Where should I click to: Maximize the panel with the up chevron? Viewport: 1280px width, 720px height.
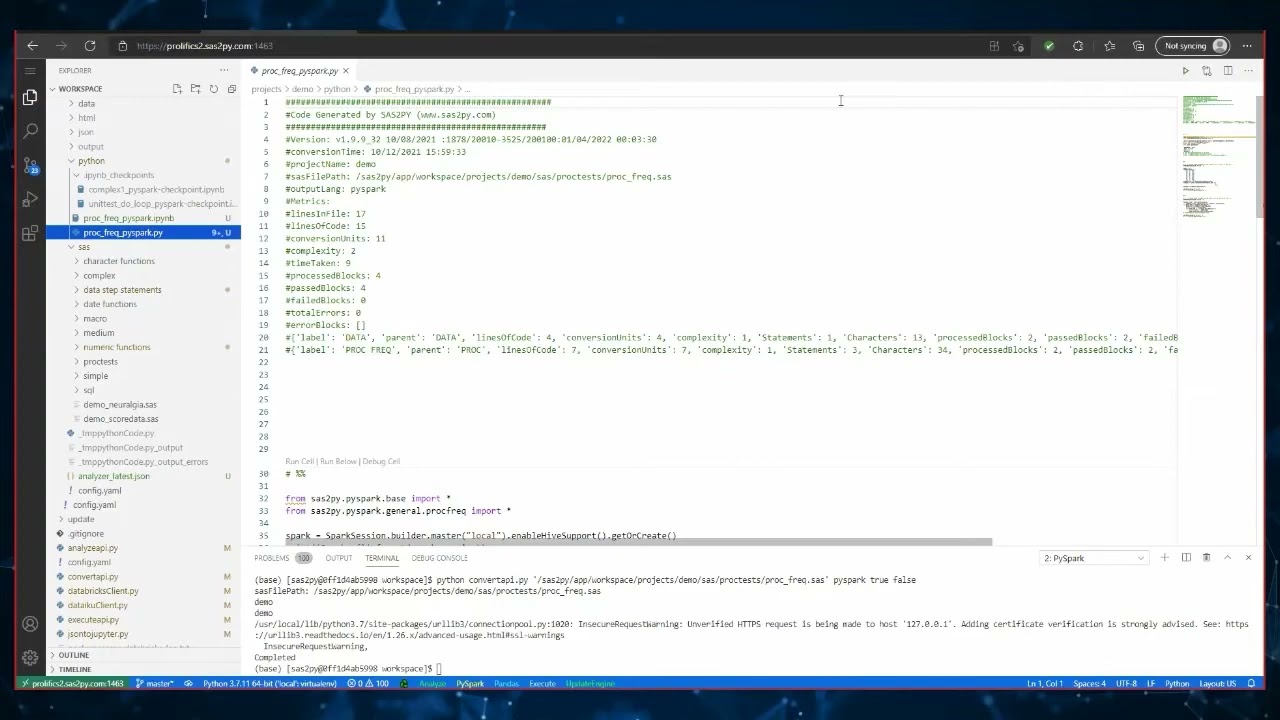[x=1227, y=557]
